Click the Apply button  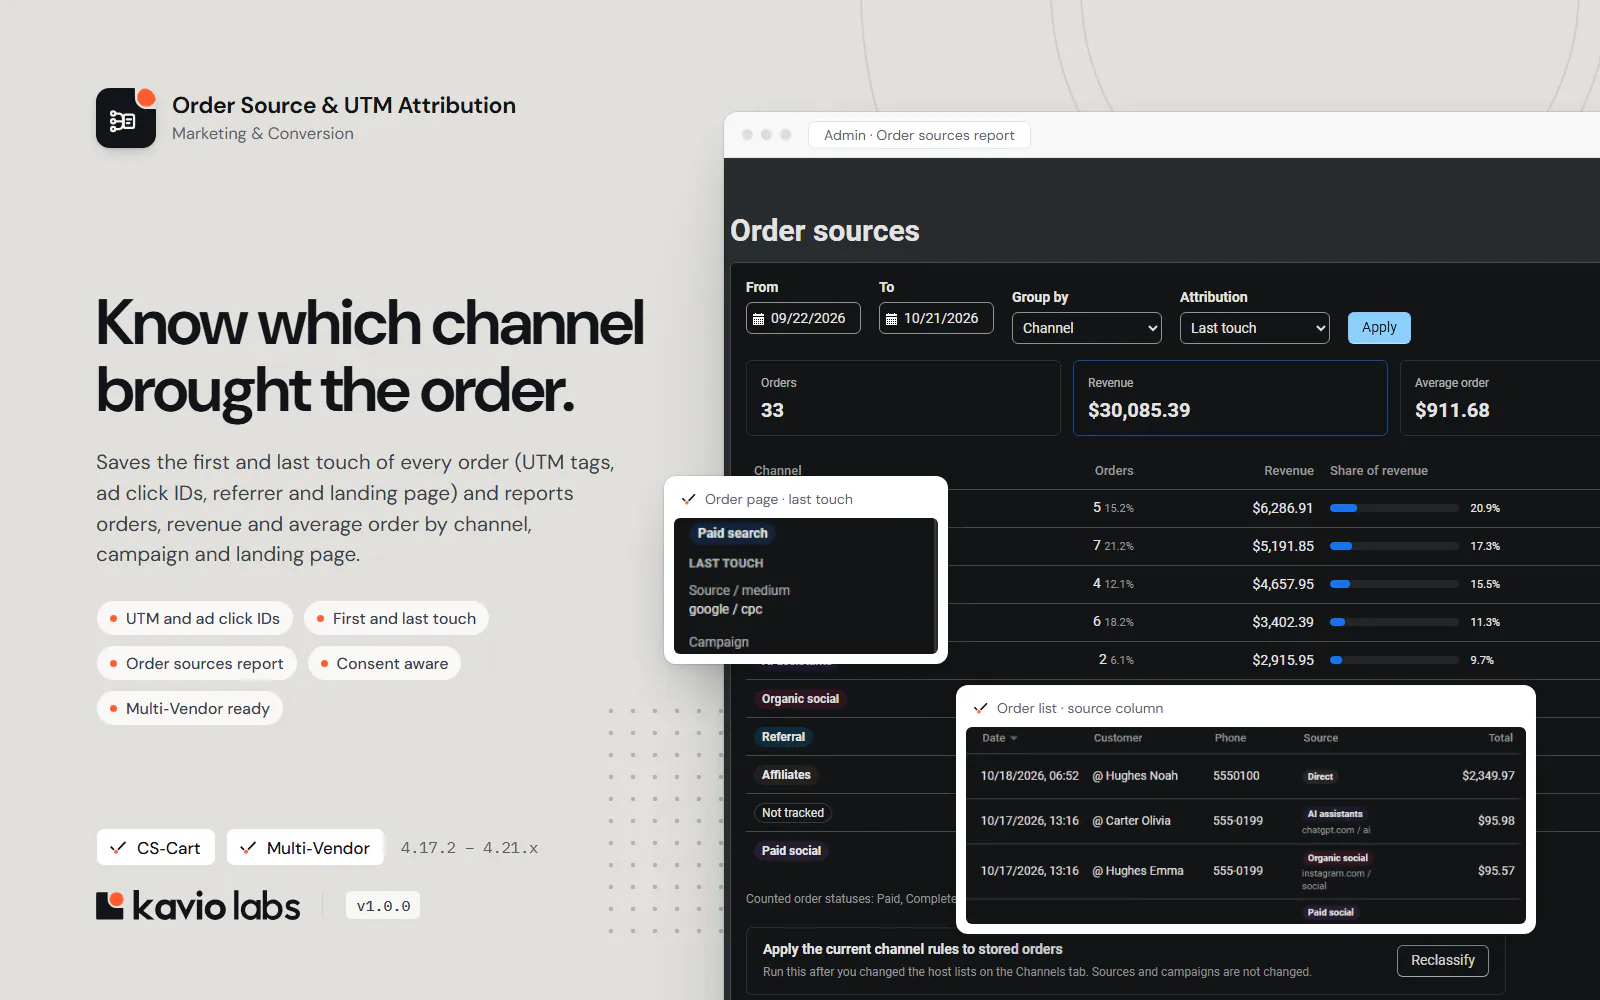point(1379,328)
